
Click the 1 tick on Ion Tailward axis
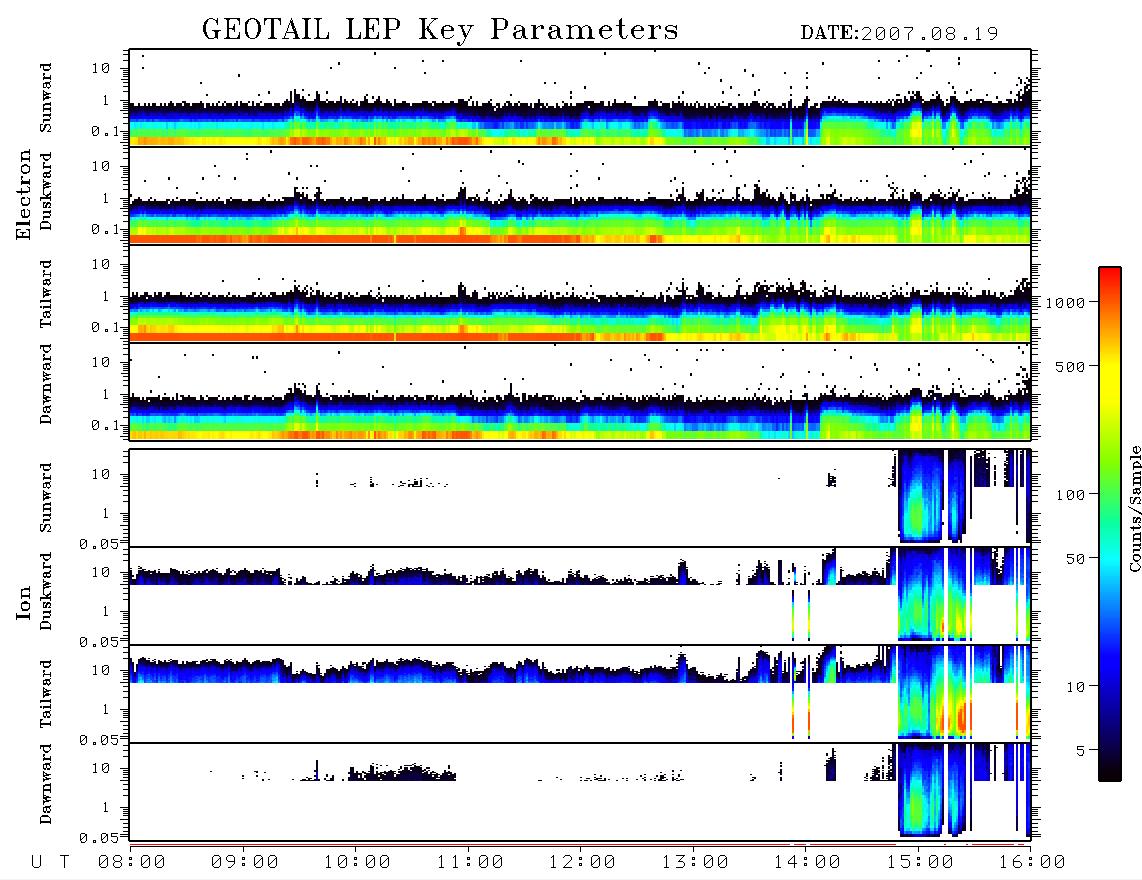(106, 709)
